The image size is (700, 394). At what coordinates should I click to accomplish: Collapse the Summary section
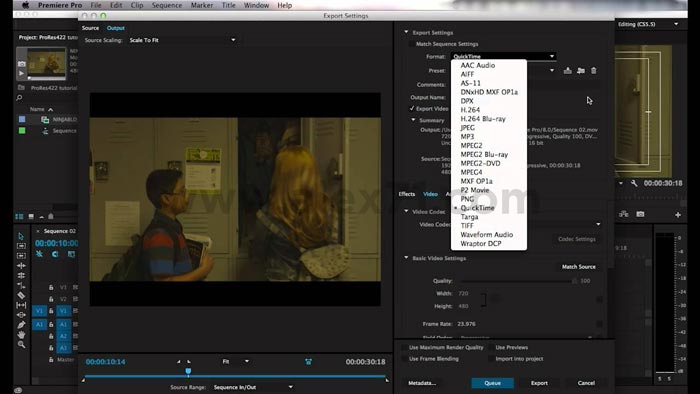pos(413,120)
